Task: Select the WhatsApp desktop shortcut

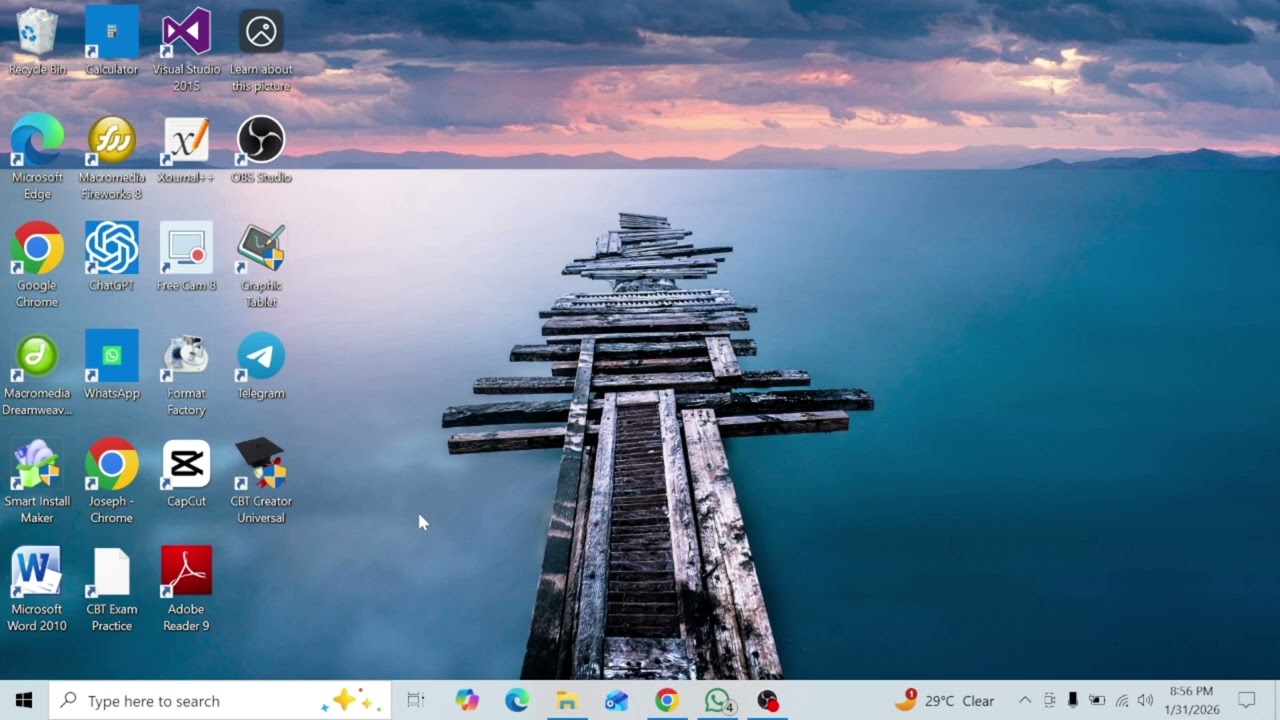Action: (x=112, y=366)
